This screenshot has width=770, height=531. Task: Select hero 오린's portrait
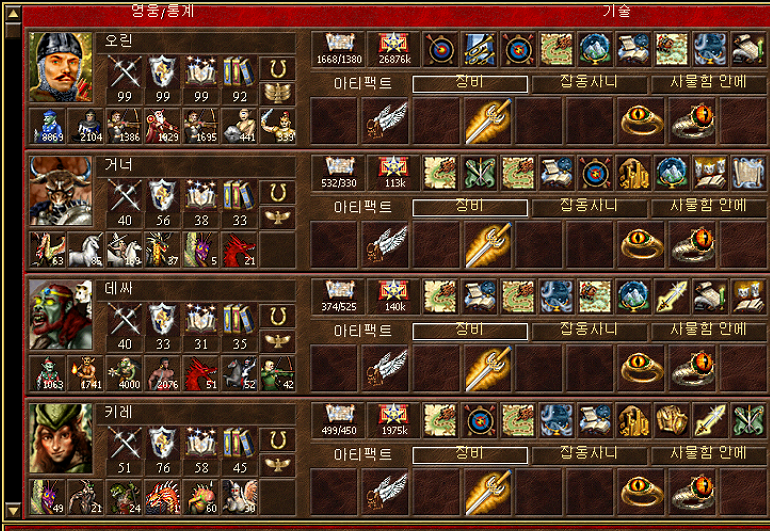point(60,67)
